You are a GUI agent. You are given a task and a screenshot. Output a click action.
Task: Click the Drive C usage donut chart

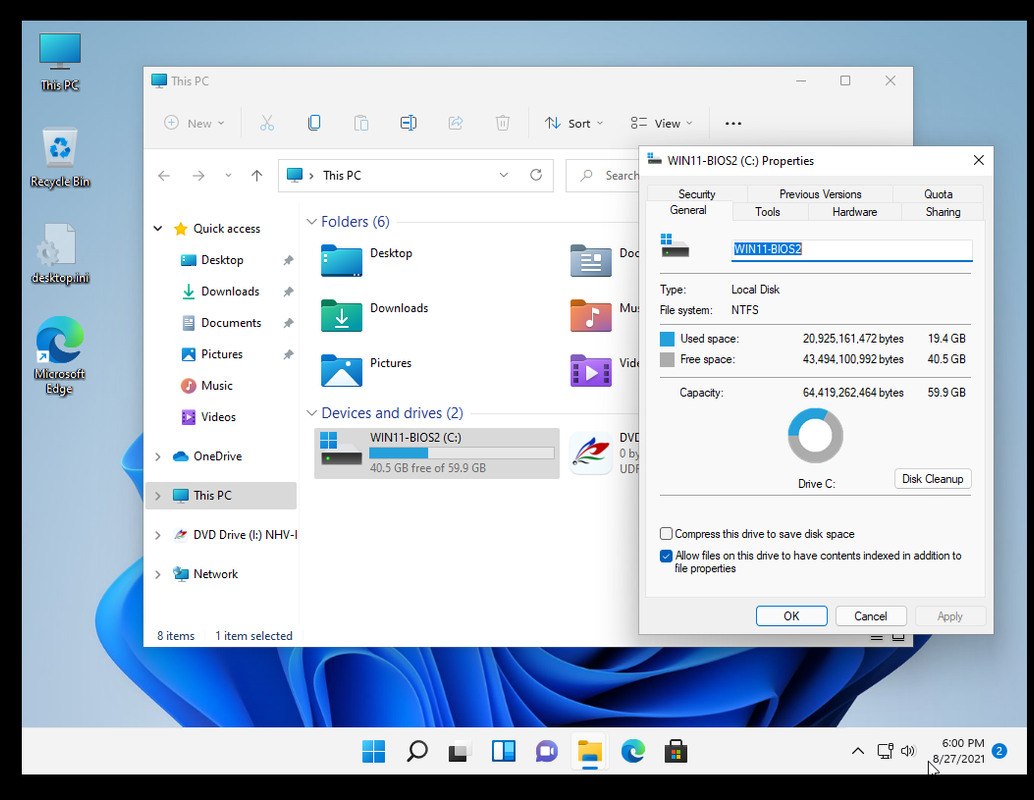click(815, 435)
